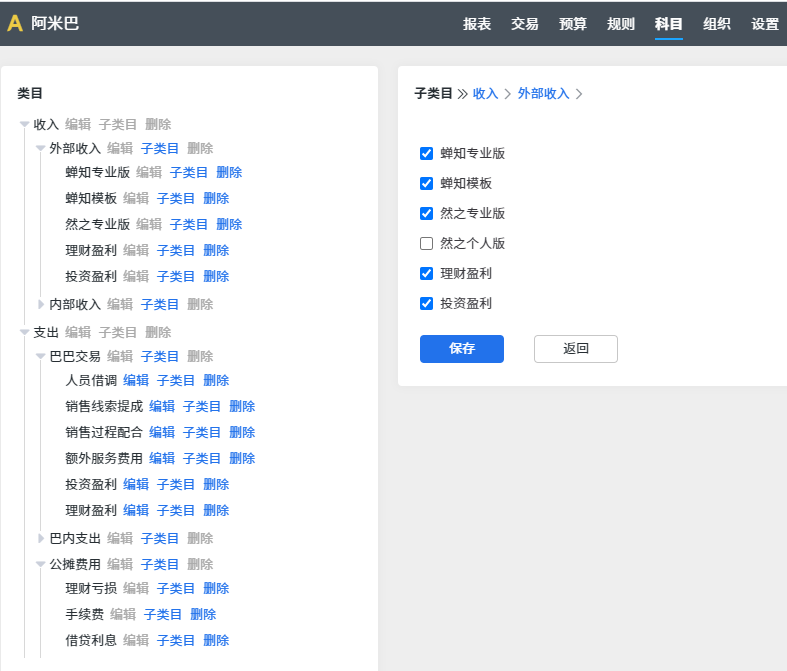The width and height of the screenshot is (787, 671).
Task: Delete the 蝉知专业版 category
Action: [229, 173]
